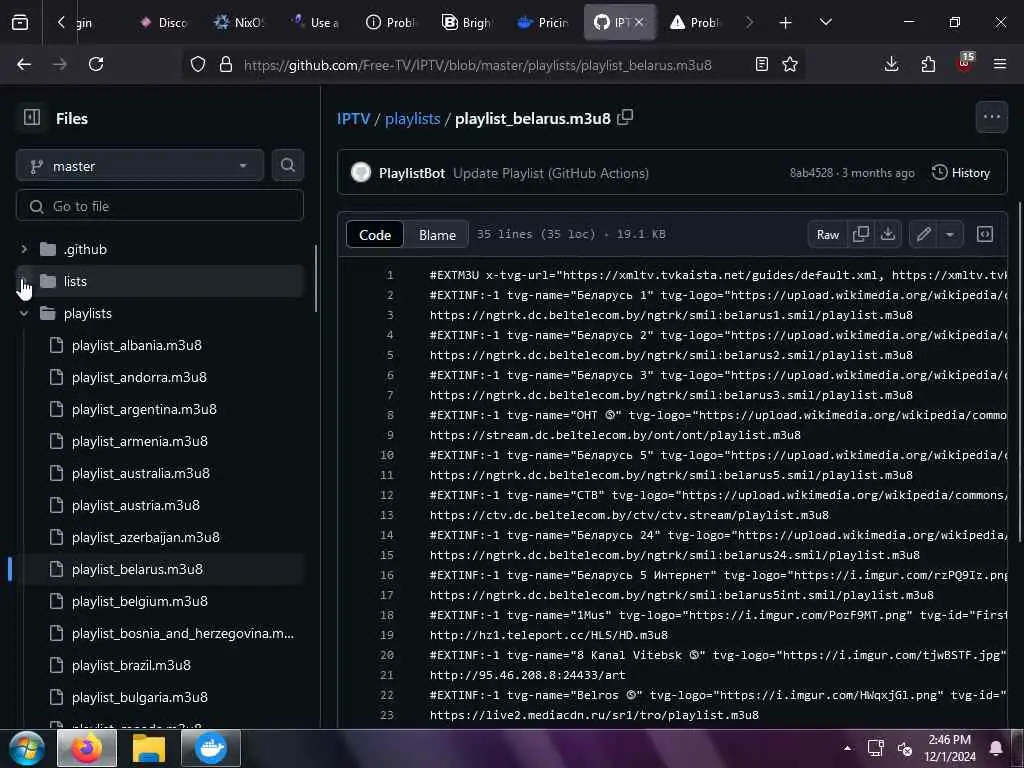Open playlist_bosnia_and_herzegovina file

[x=182, y=633]
